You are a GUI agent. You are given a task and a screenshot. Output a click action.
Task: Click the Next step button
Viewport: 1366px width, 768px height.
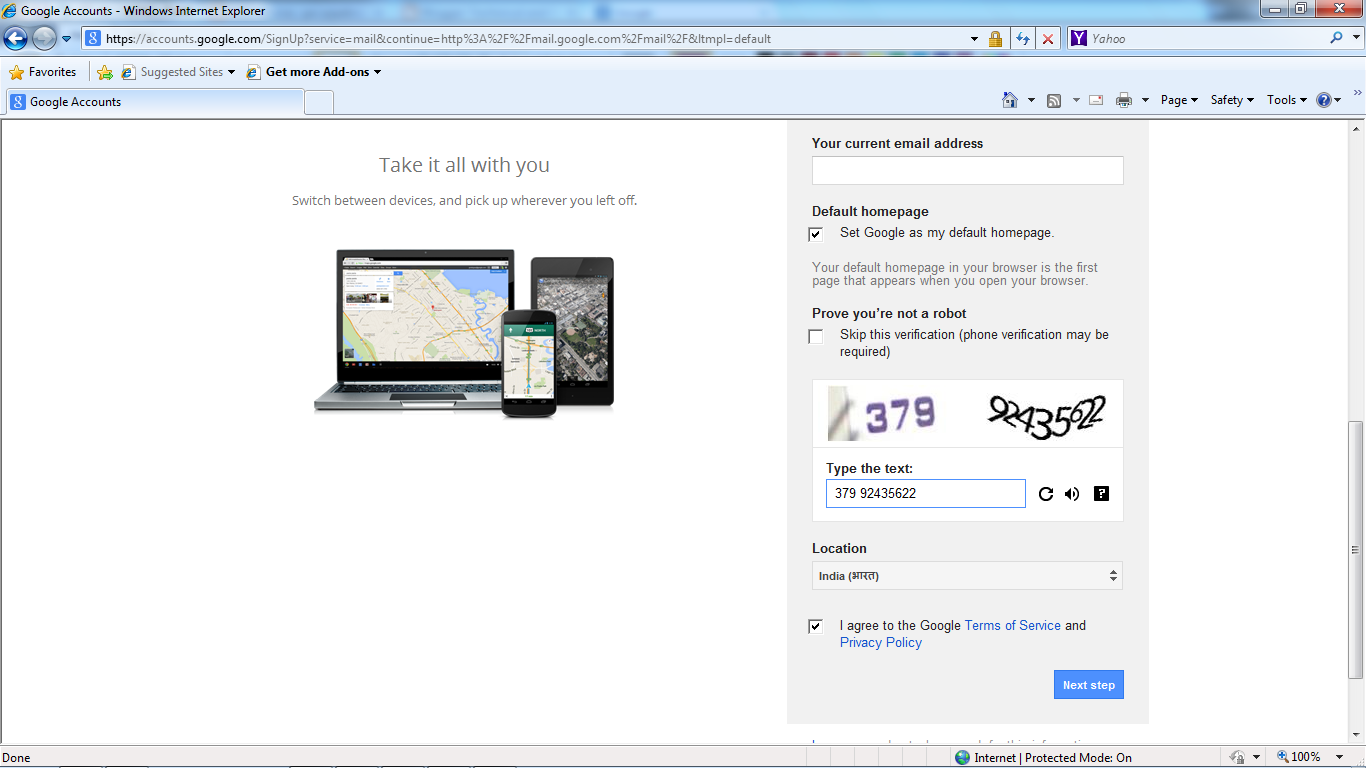[x=1088, y=685]
